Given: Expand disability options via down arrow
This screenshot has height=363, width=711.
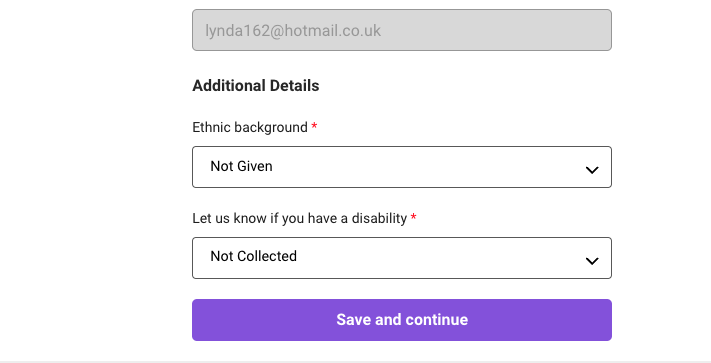Looking at the screenshot, I should pos(592,261).
